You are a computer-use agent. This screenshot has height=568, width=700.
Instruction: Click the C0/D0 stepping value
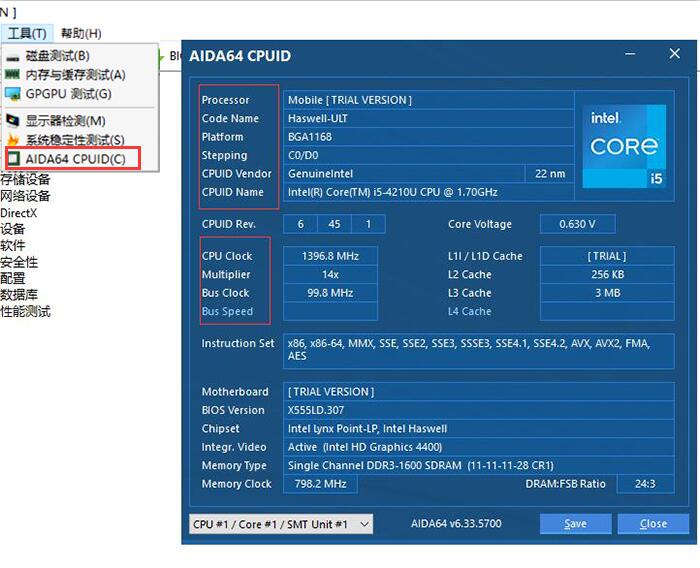click(429, 155)
